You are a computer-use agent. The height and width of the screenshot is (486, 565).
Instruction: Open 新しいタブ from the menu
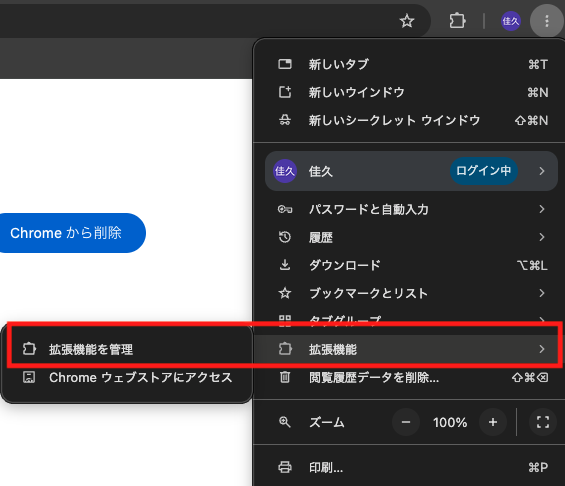click(x=411, y=64)
